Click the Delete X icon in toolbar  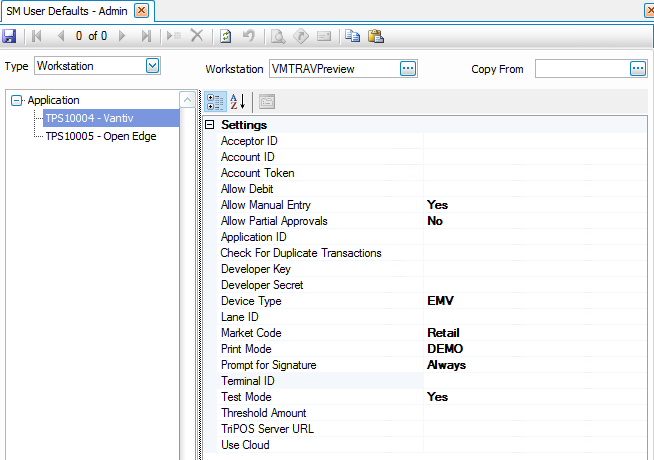(197, 35)
